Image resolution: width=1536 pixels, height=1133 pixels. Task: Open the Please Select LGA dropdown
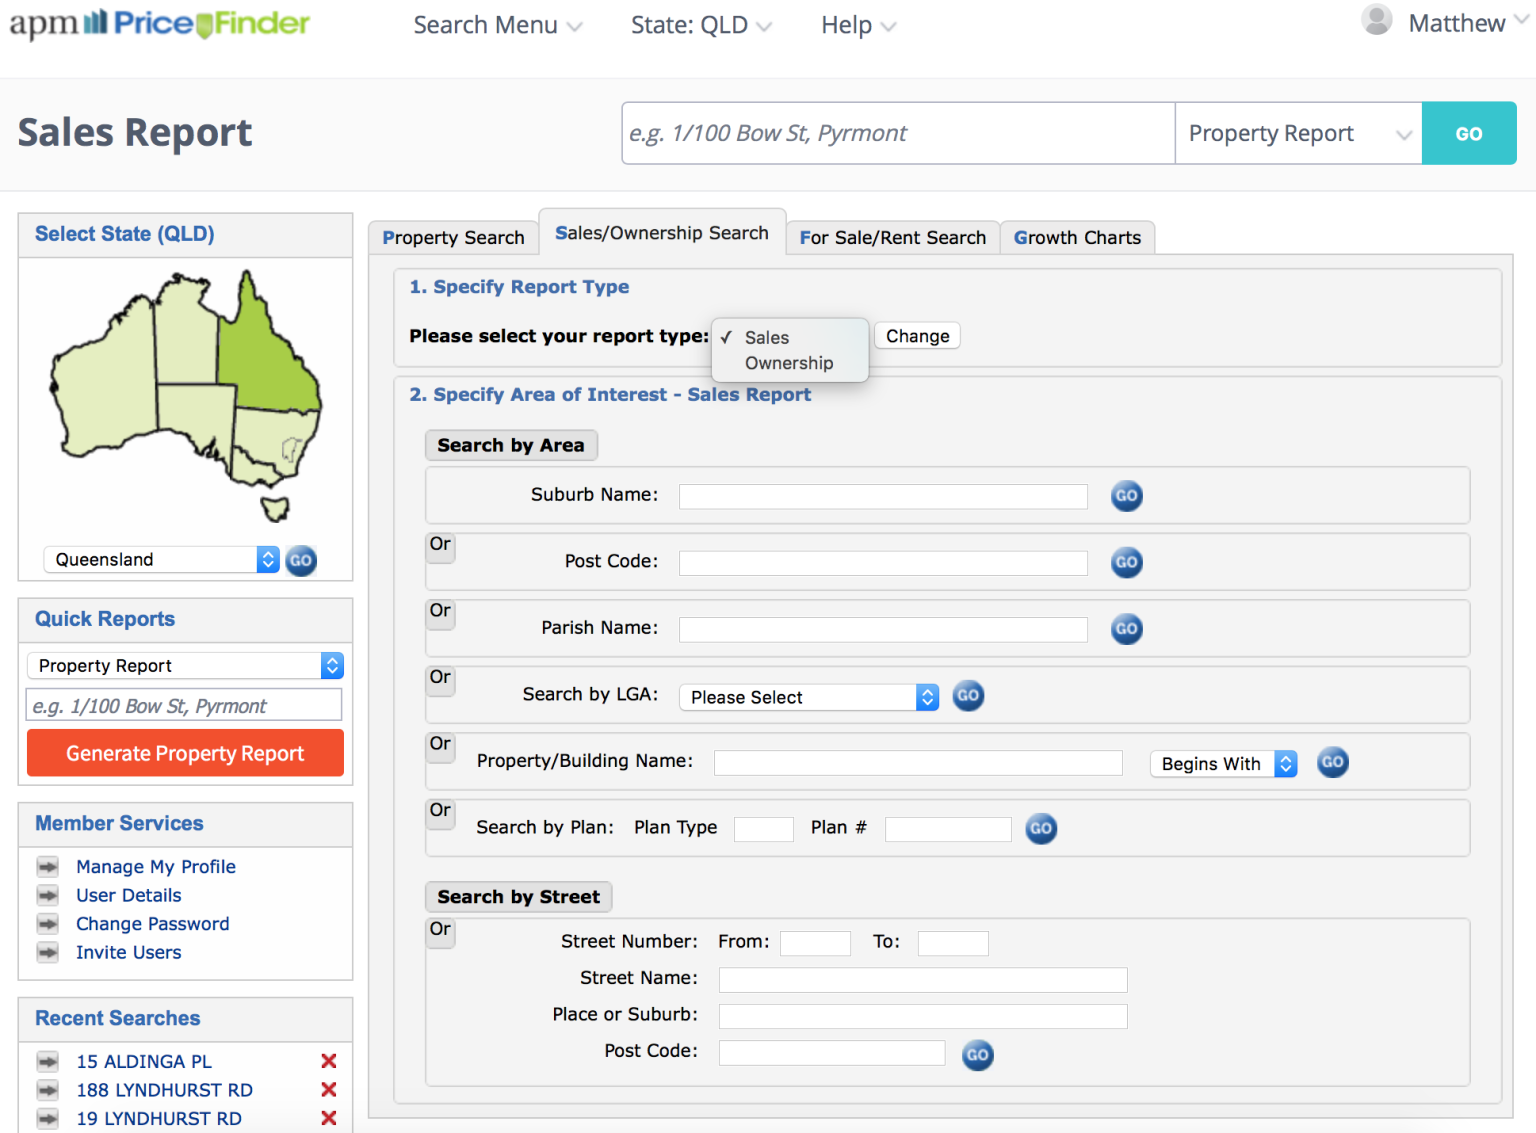click(807, 697)
